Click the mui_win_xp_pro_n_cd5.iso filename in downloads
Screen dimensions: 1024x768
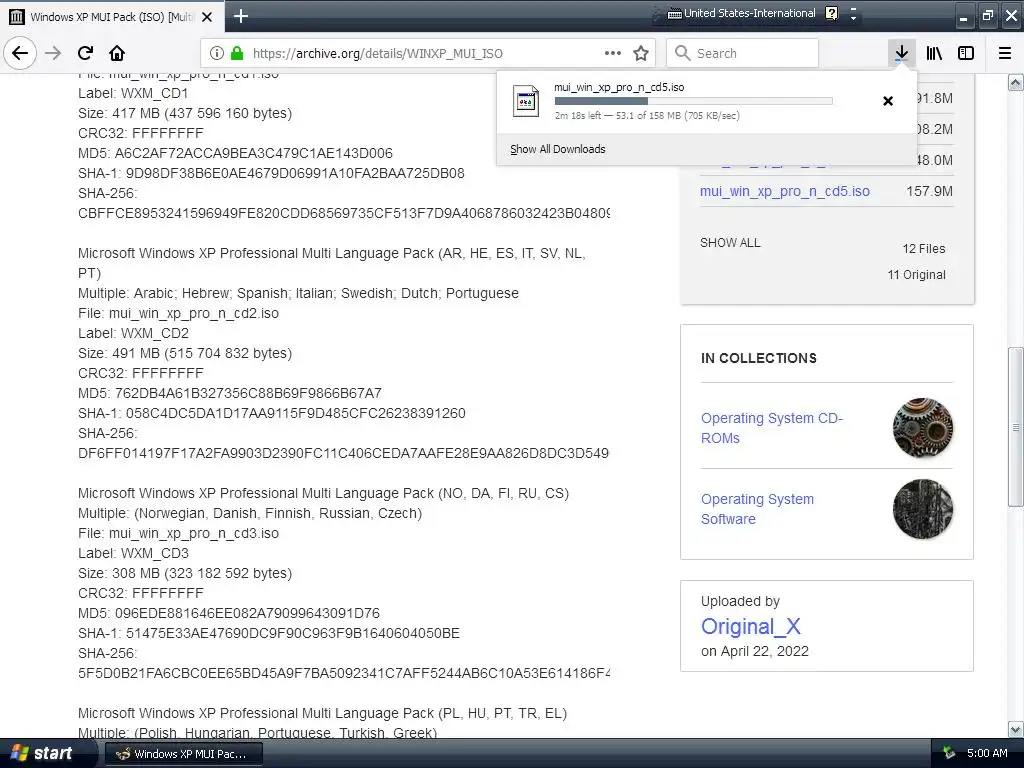[619, 87]
